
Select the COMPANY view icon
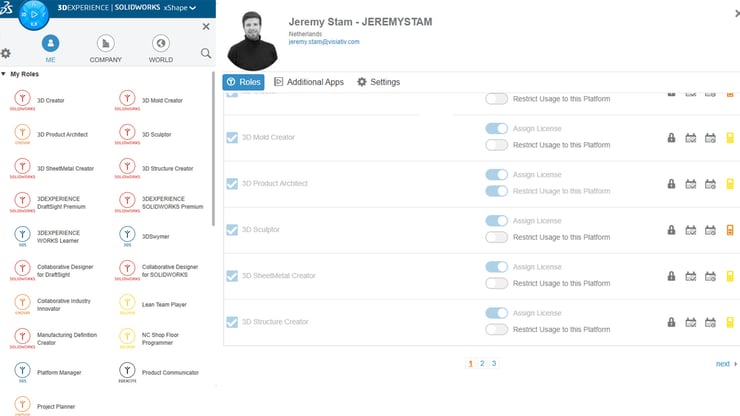point(105,43)
